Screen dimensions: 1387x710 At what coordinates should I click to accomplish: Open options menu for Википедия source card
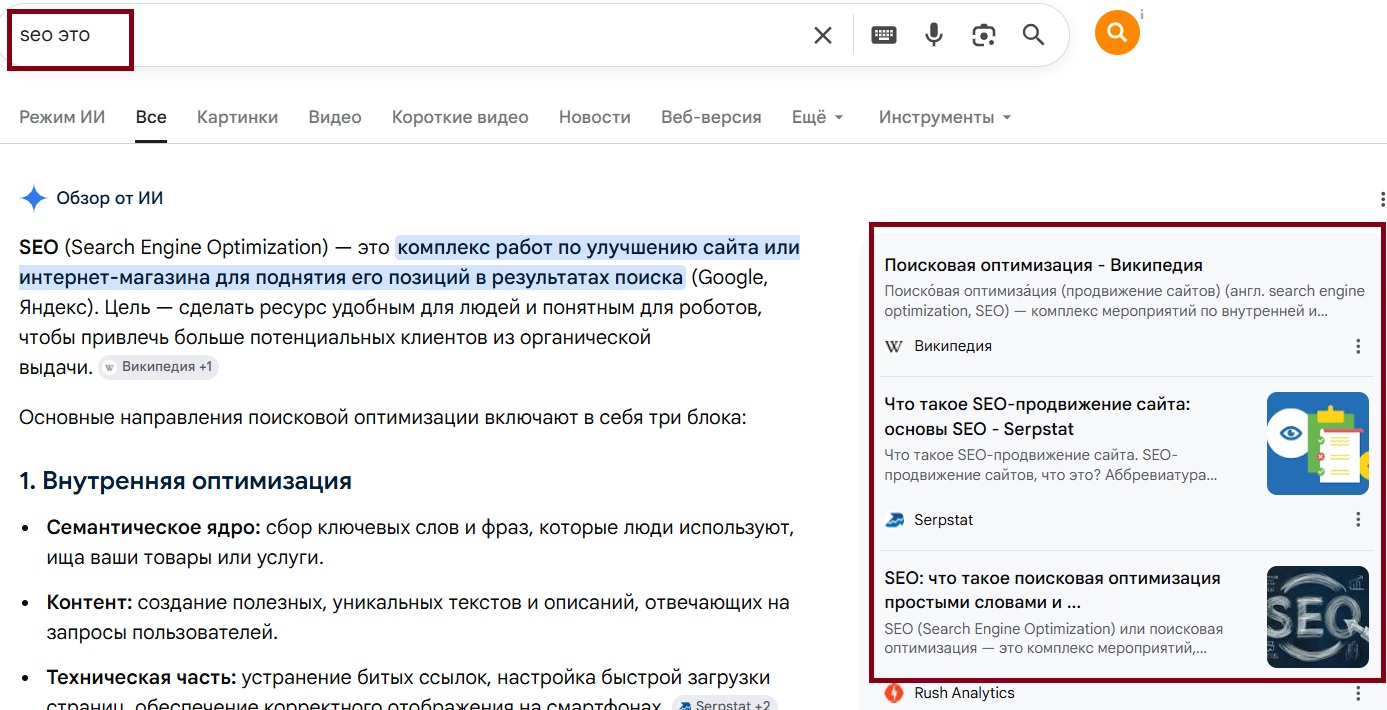point(1358,346)
